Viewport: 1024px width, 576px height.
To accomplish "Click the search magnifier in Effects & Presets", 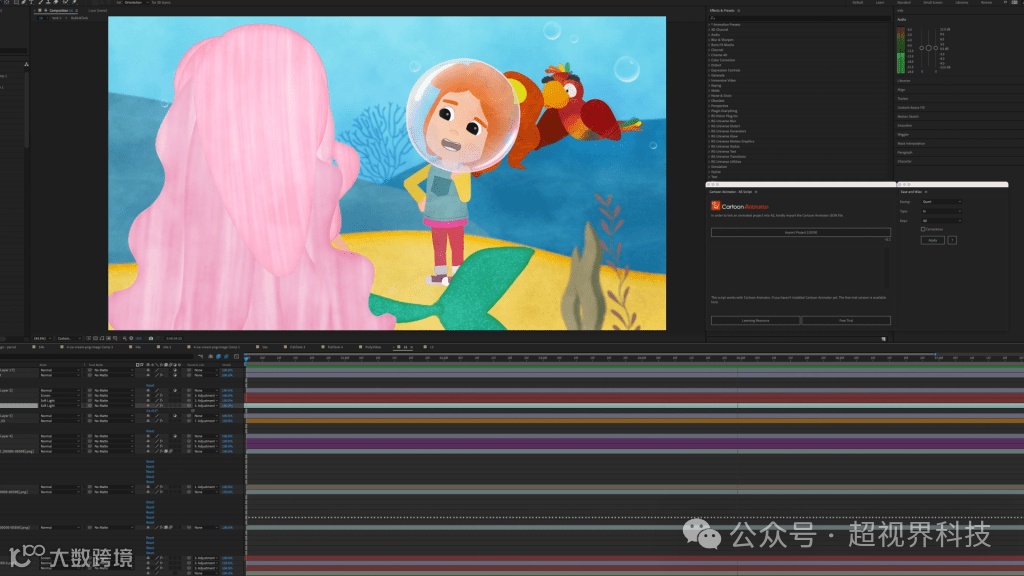I will point(712,18).
